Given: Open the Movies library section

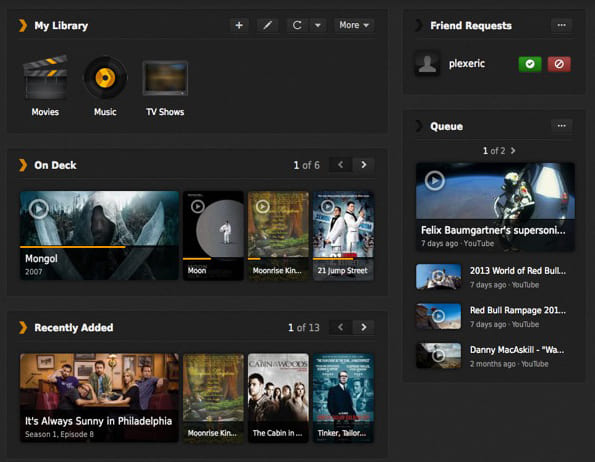Looking at the screenshot, I should (x=45, y=86).
